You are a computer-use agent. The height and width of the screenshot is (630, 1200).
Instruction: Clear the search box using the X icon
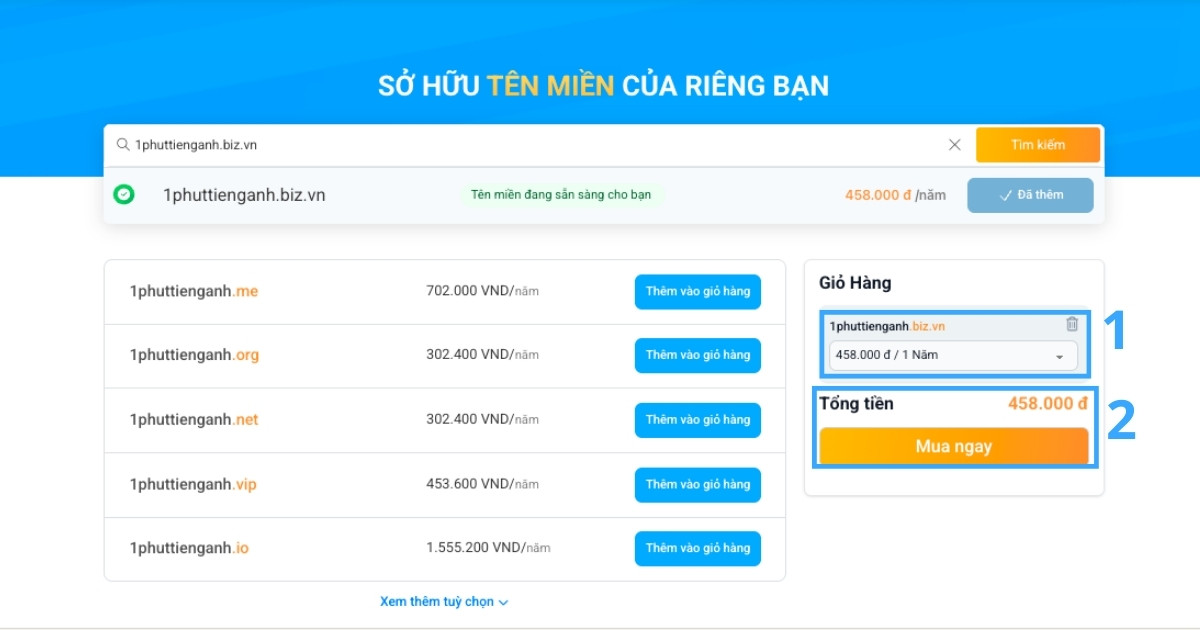pyautogui.click(x=954, y=144)
